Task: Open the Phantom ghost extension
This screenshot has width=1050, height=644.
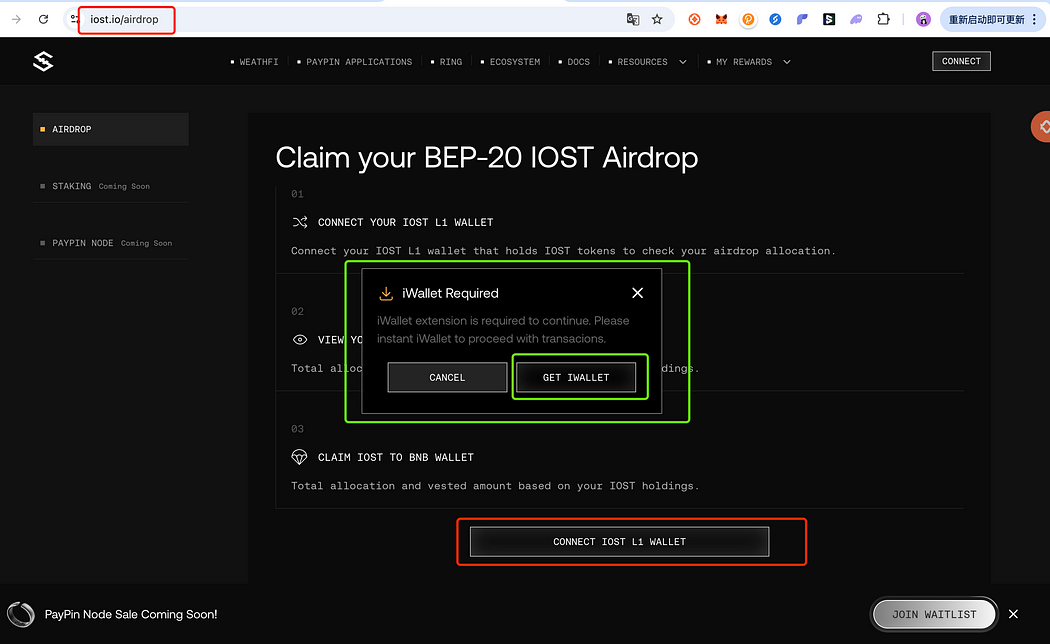Action: (856, 19)
